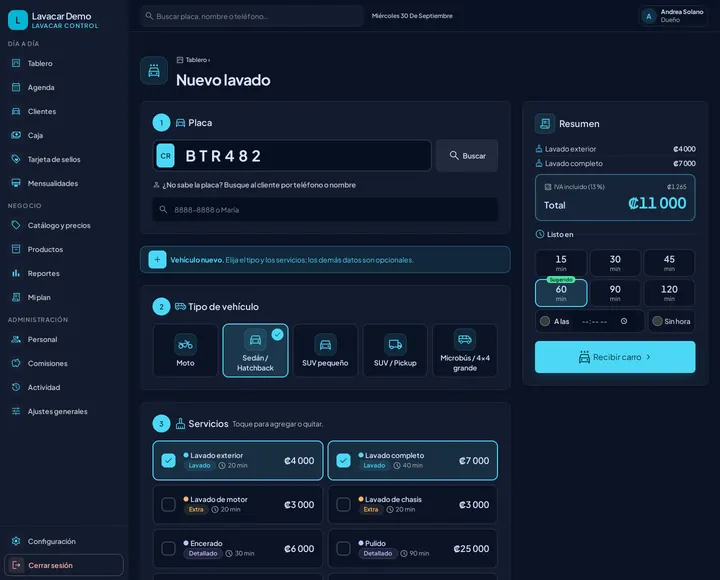Open Tarjeta de sellos

(x=64, y=159)
